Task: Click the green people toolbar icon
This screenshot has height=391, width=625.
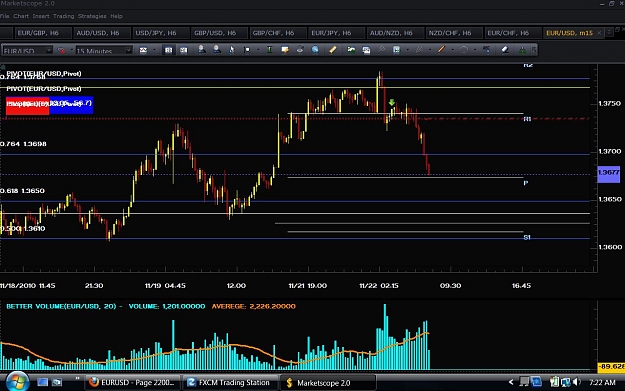Action: click(x=522, y=50)
